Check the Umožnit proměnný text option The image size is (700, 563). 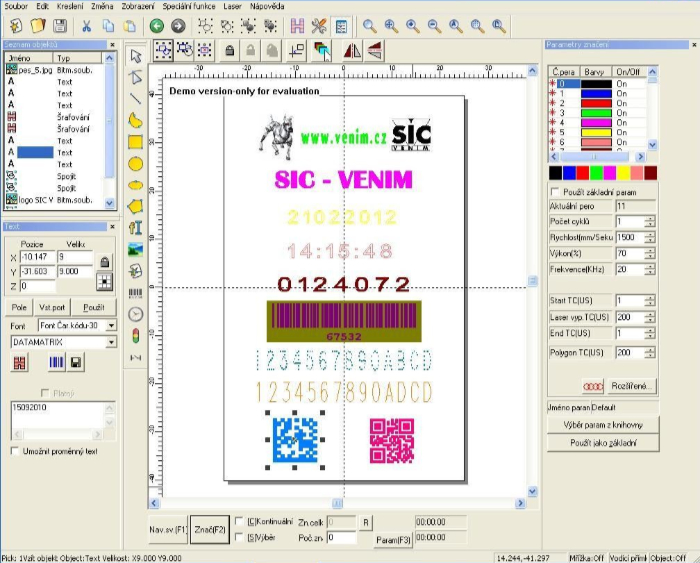13,451
